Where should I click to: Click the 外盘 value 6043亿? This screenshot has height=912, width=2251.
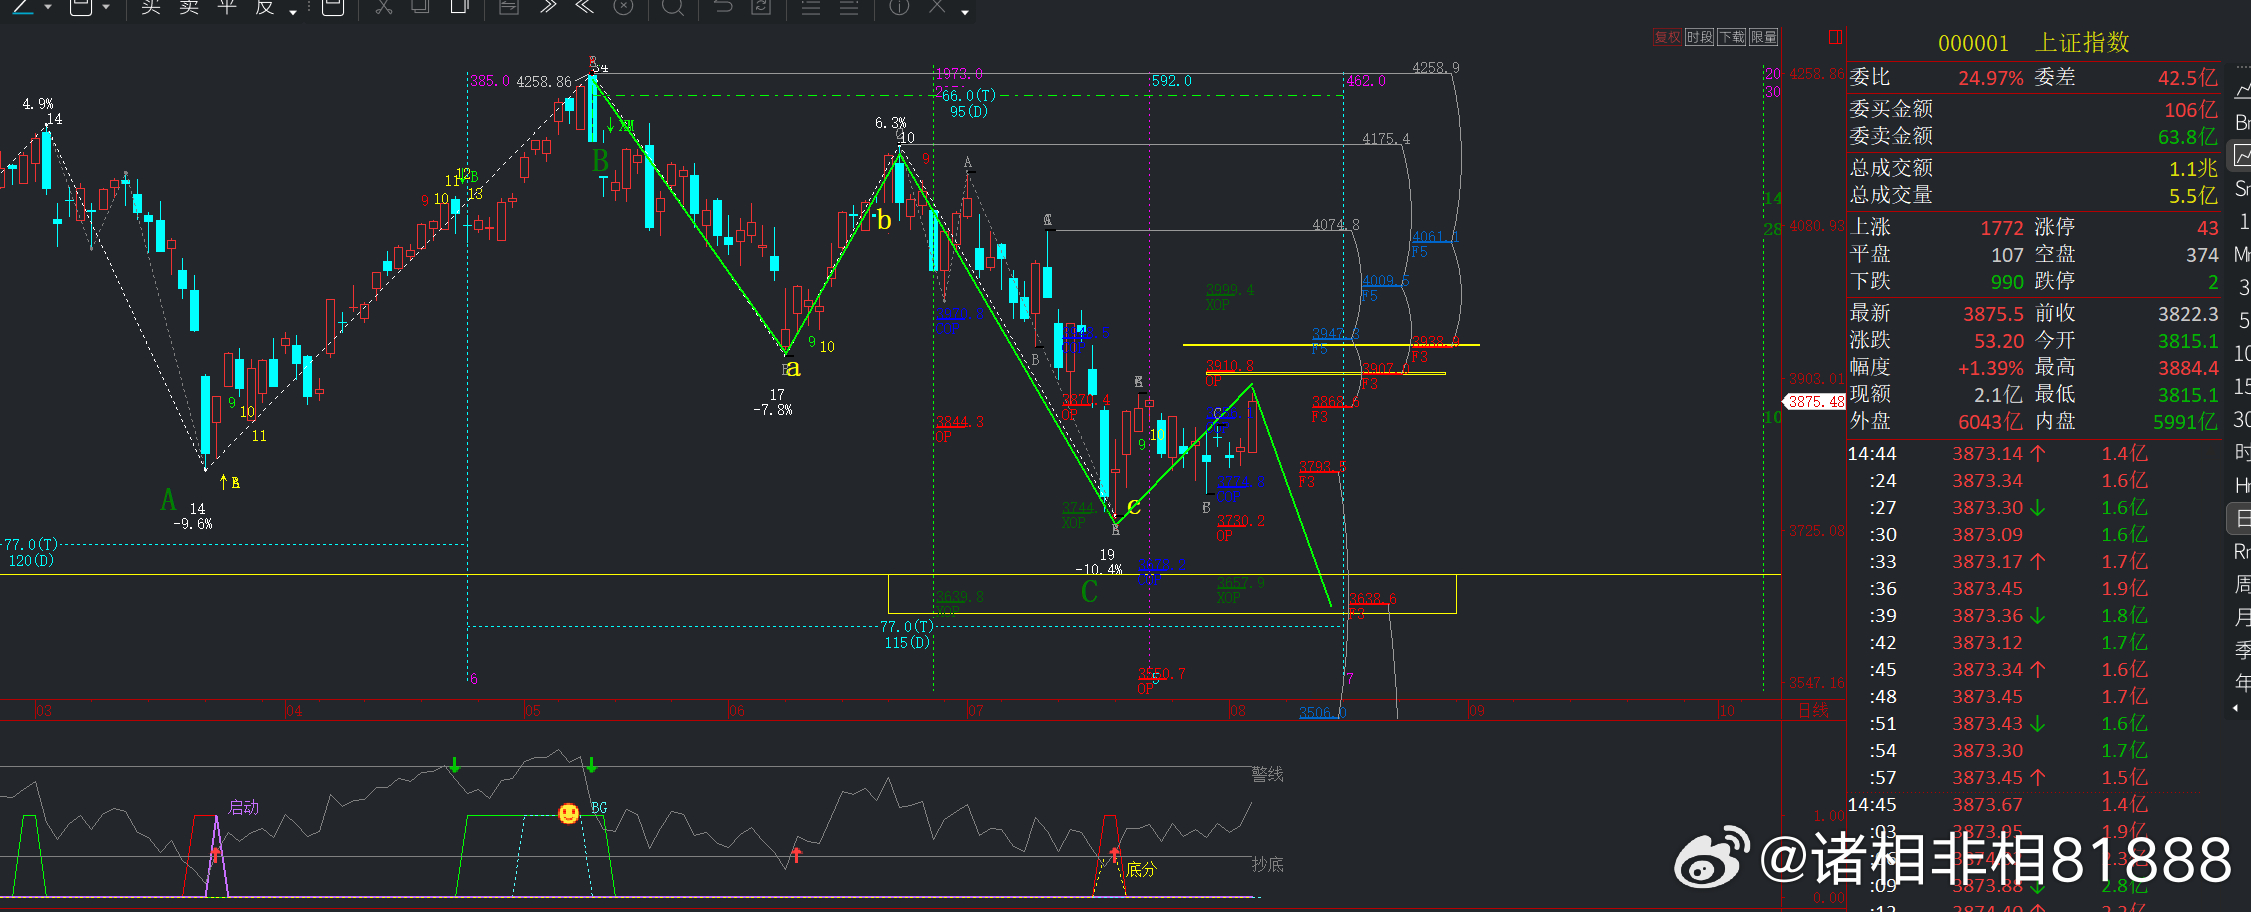click(x=1990, y=422)
